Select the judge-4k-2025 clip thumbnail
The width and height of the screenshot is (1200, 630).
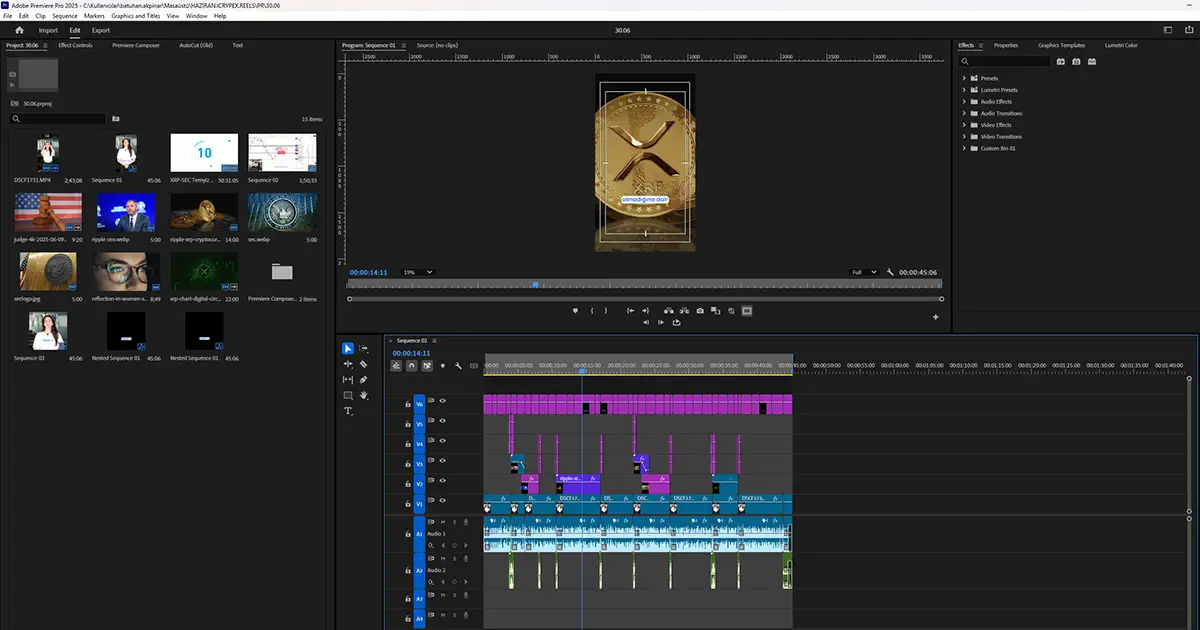point(49,213)
